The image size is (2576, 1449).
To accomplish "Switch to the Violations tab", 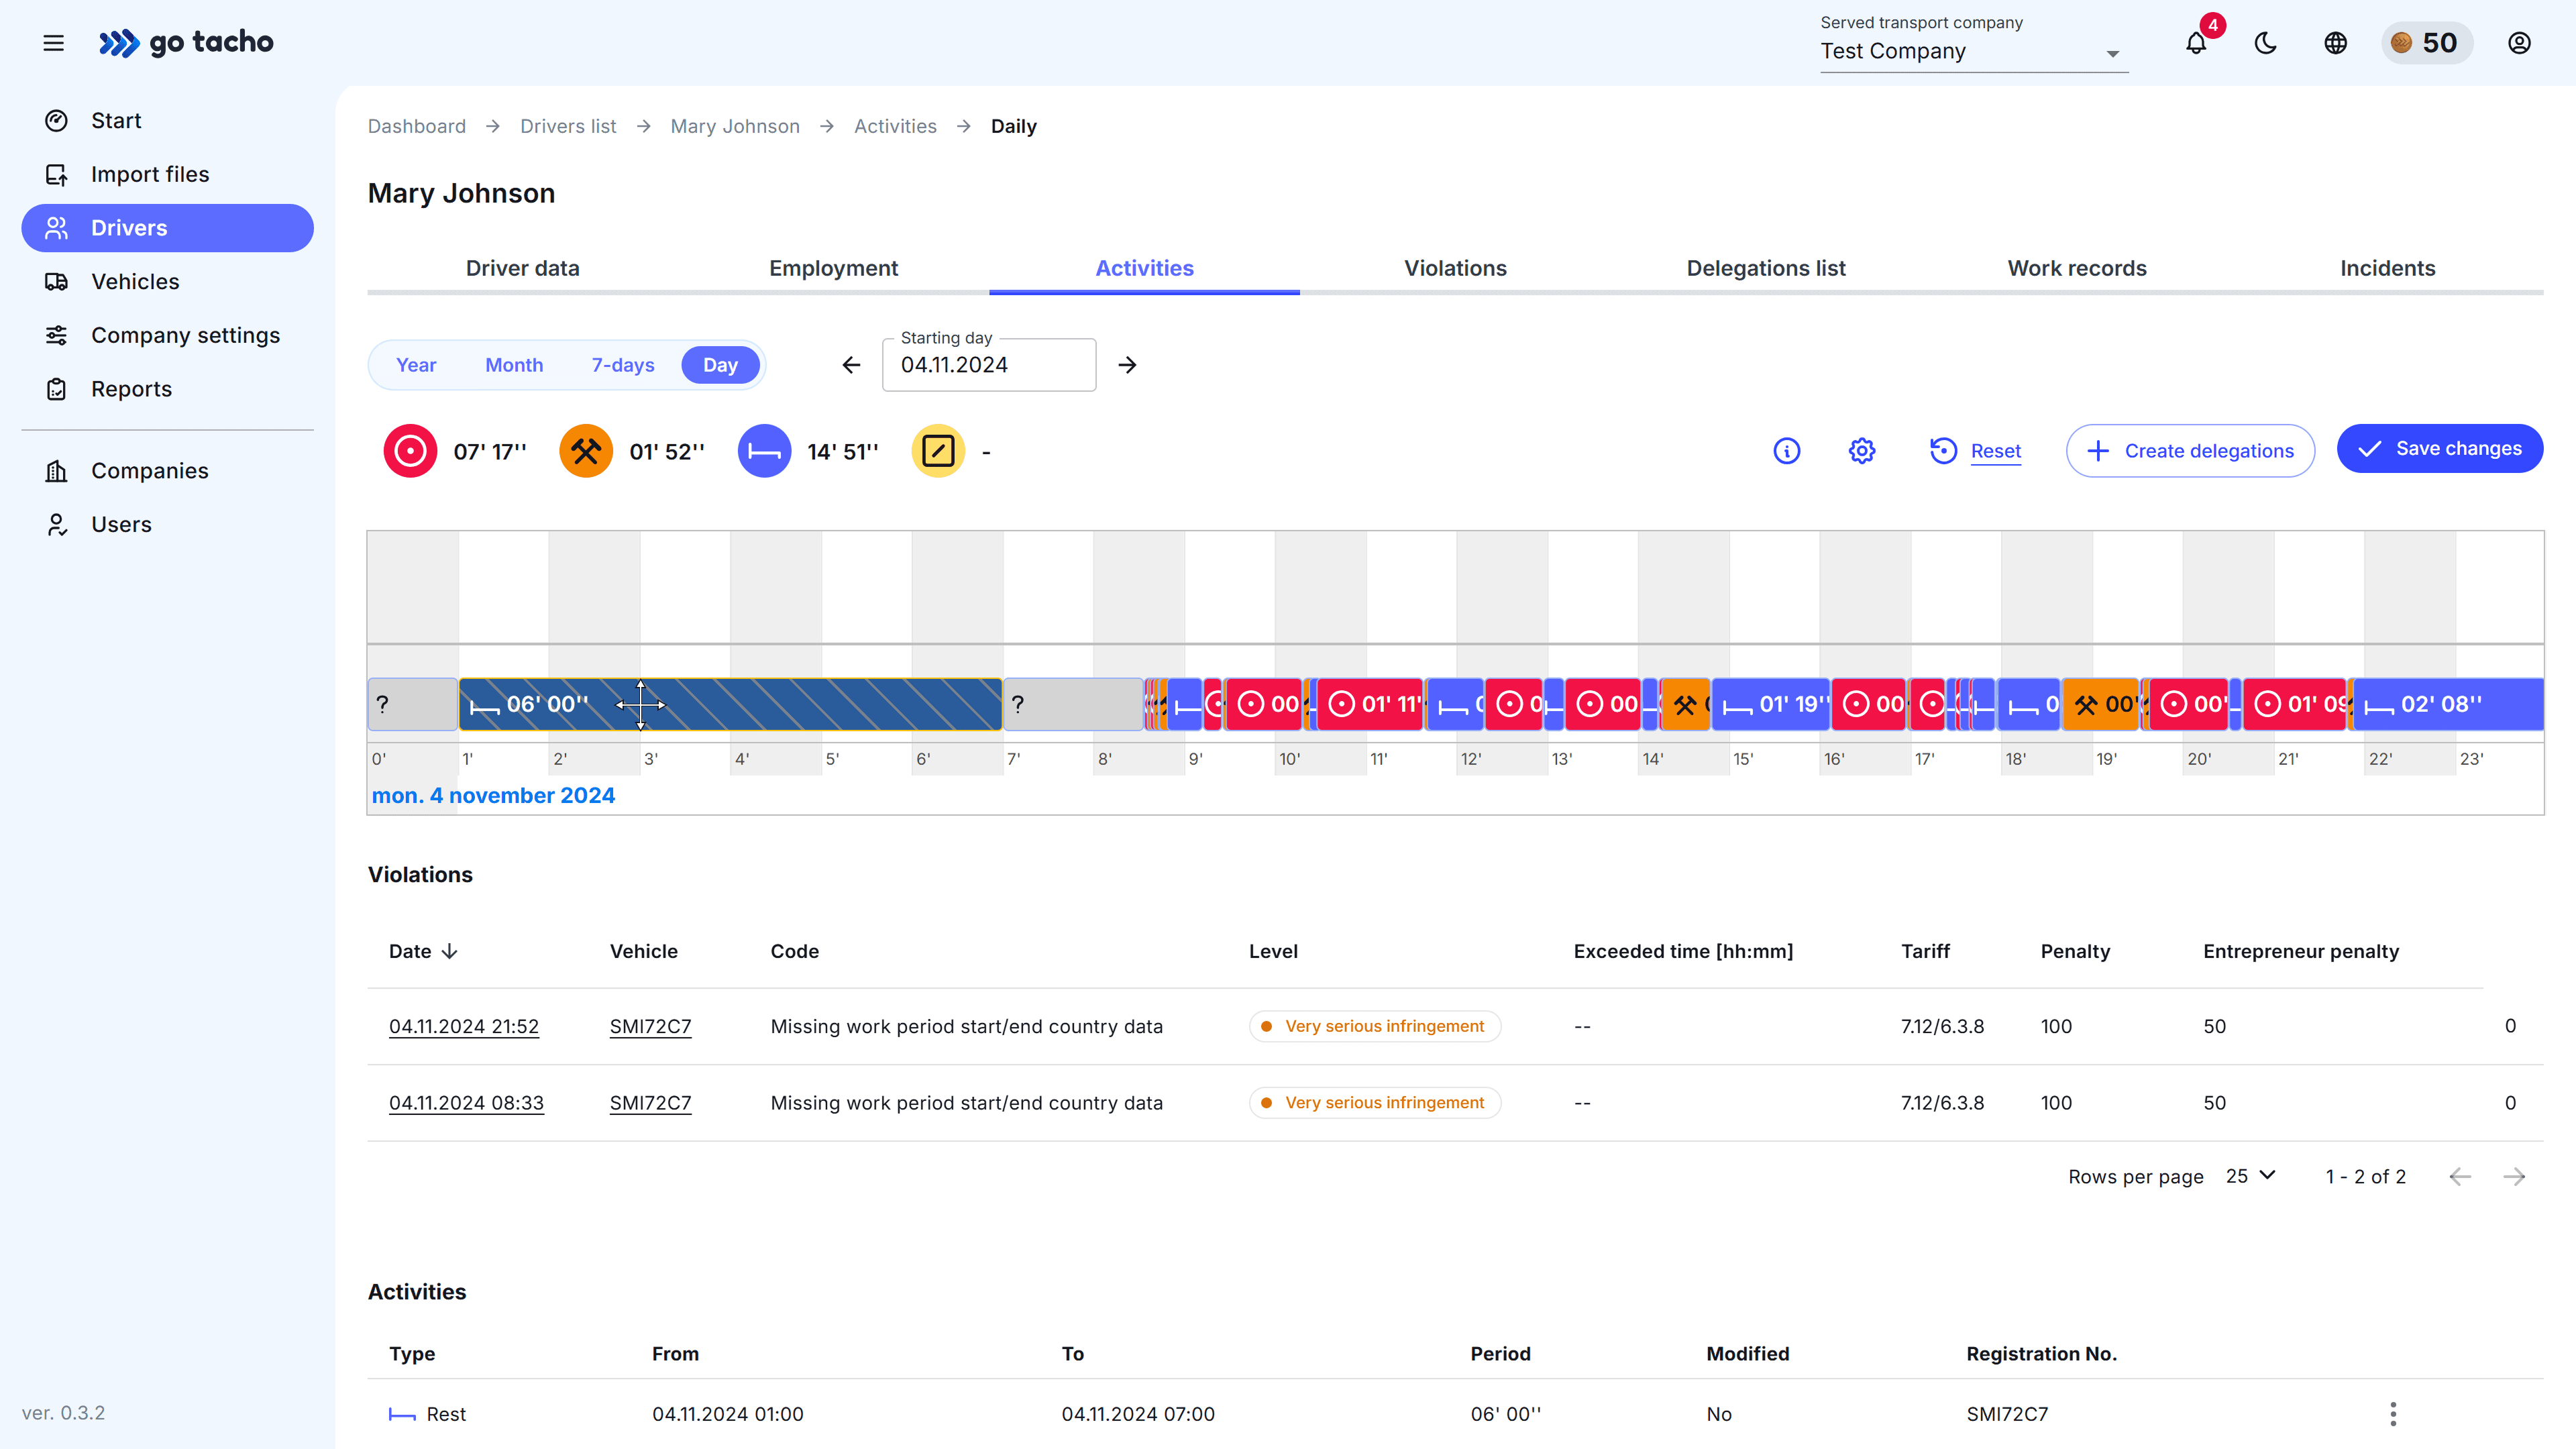I will tap(1454, 268).
